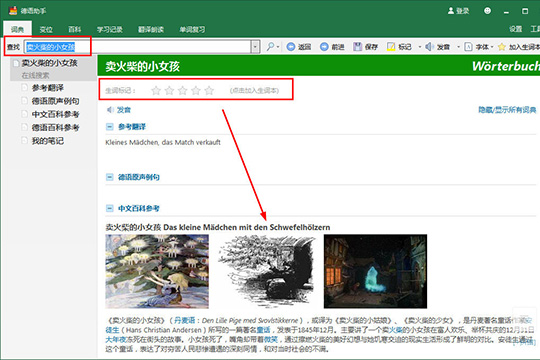Set 生词标记 rating to first star

pyautogui.click(x=156, y=90)
